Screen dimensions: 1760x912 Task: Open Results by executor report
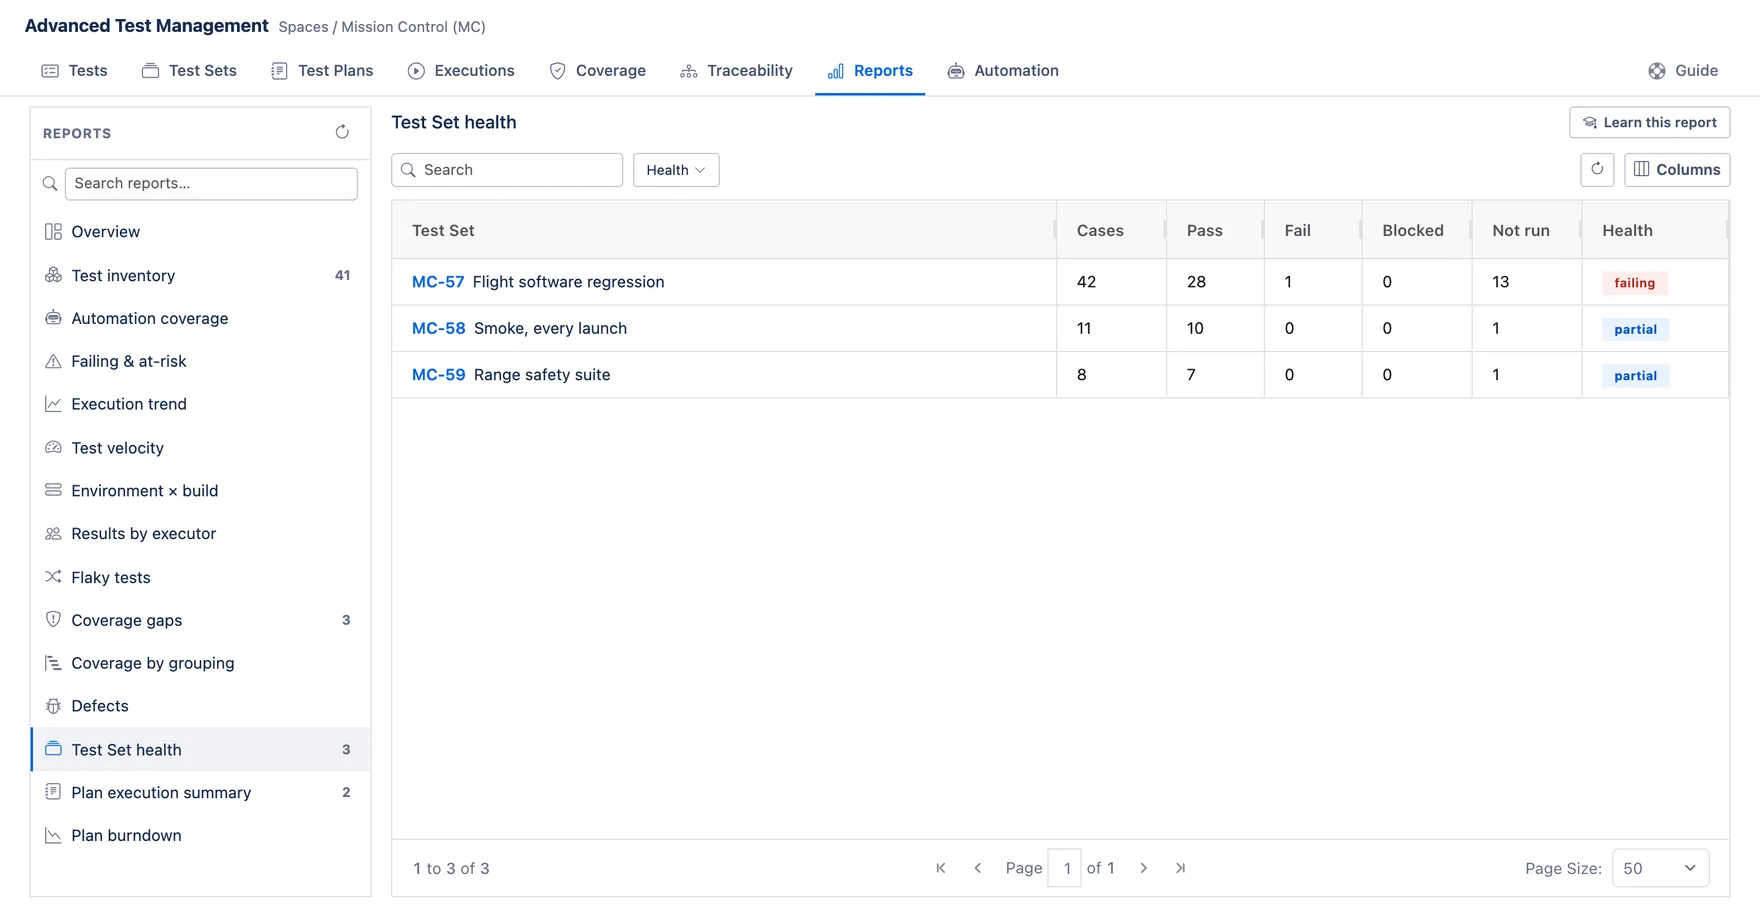201,534
